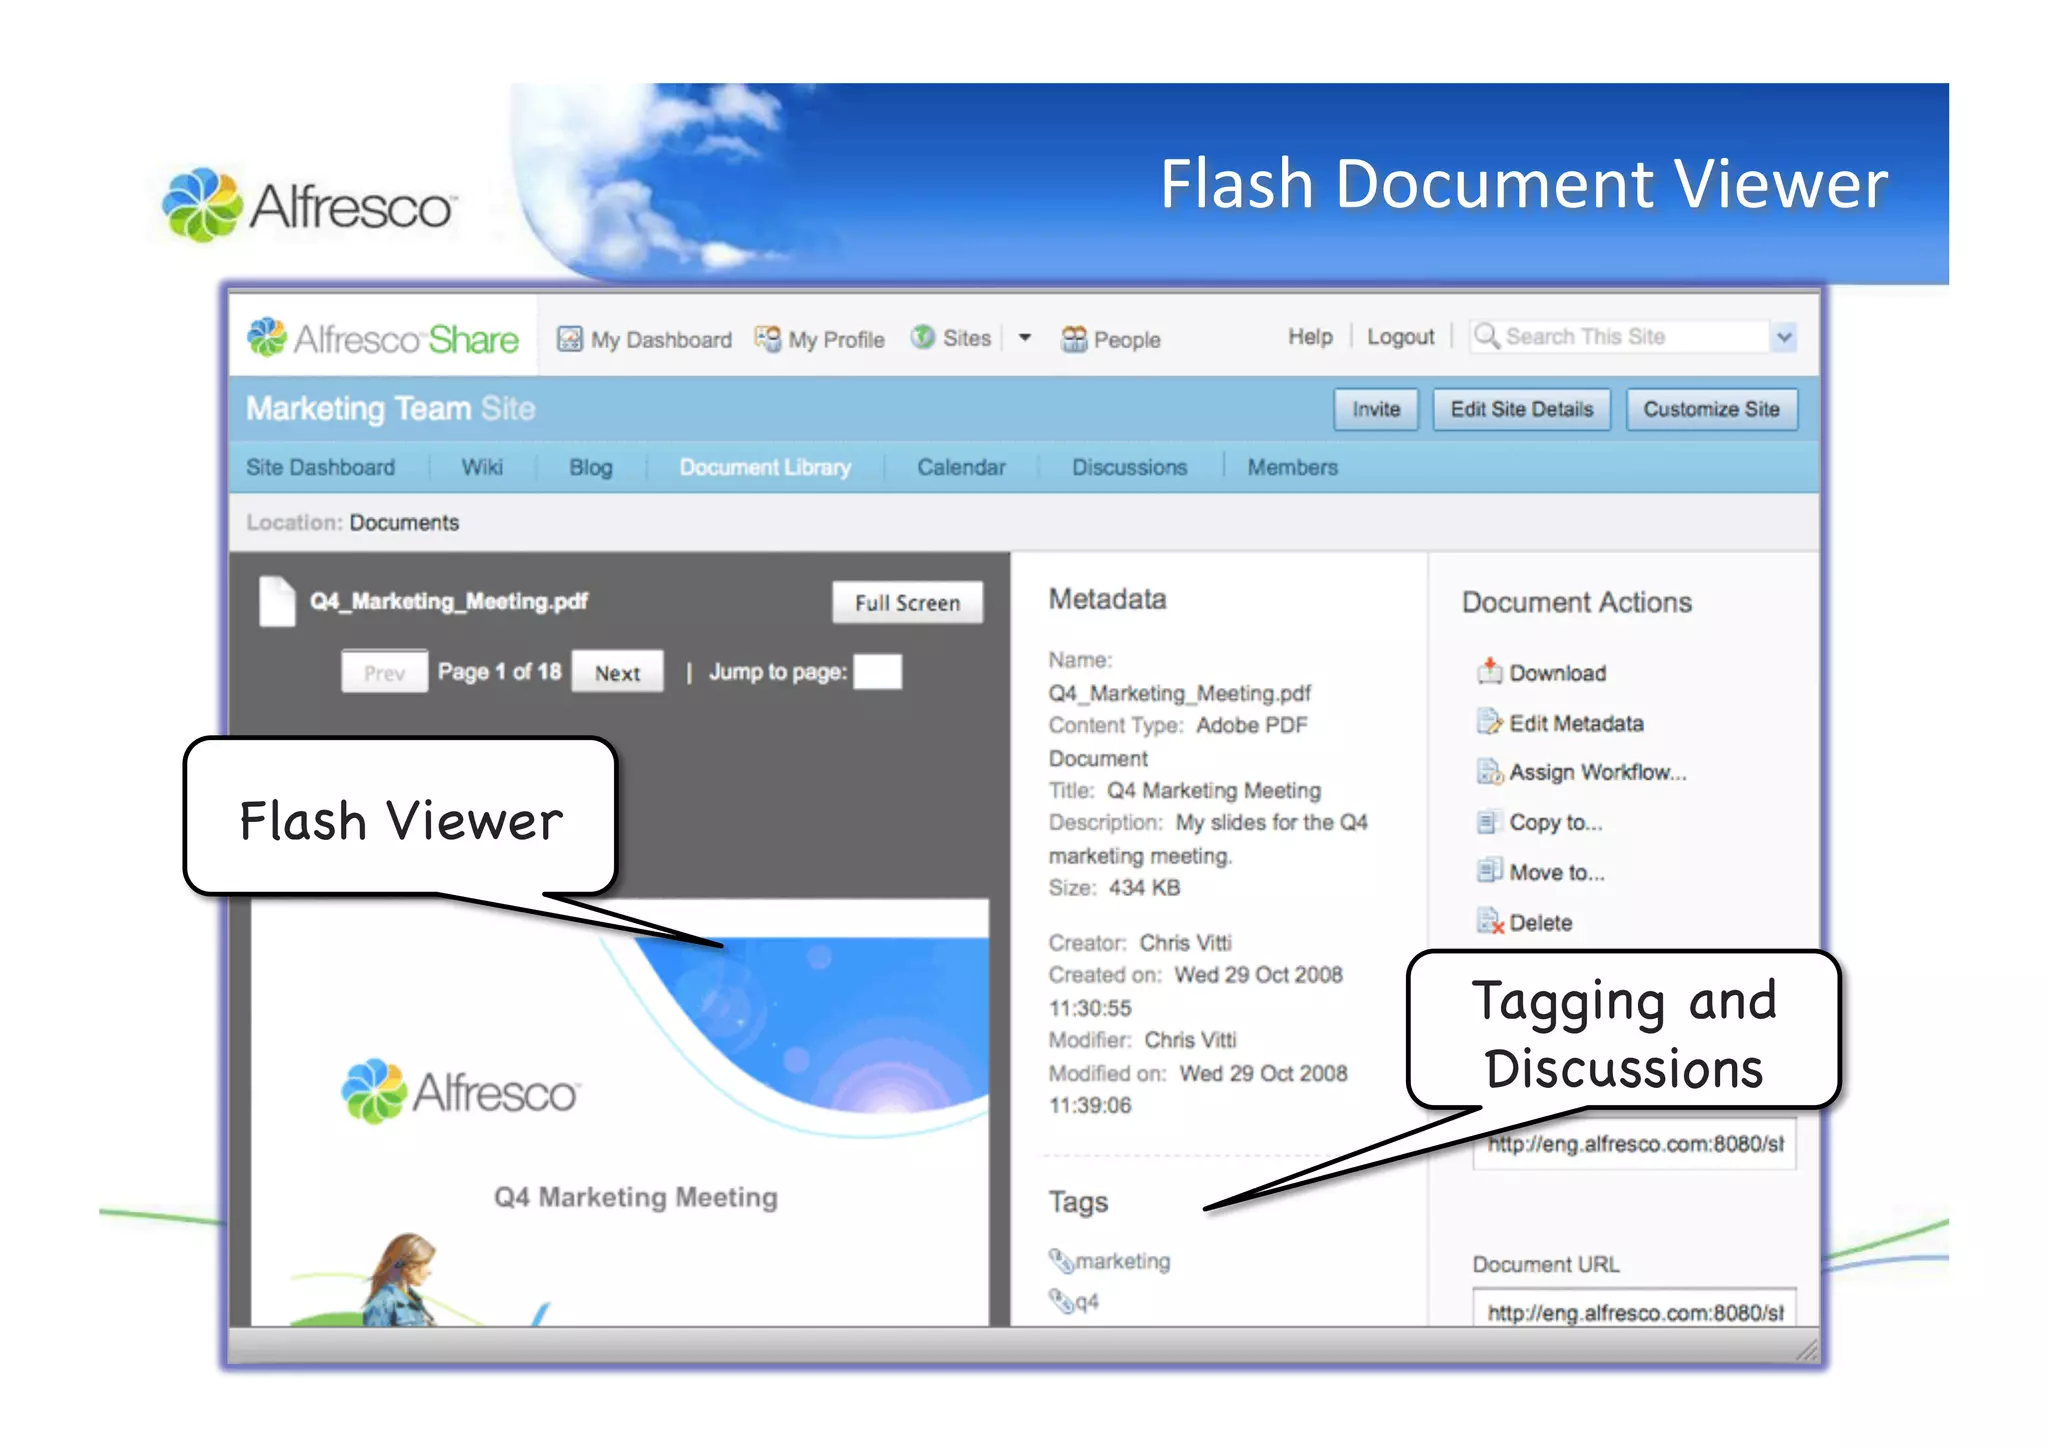Select the Document Library tab

pos(765,467)
